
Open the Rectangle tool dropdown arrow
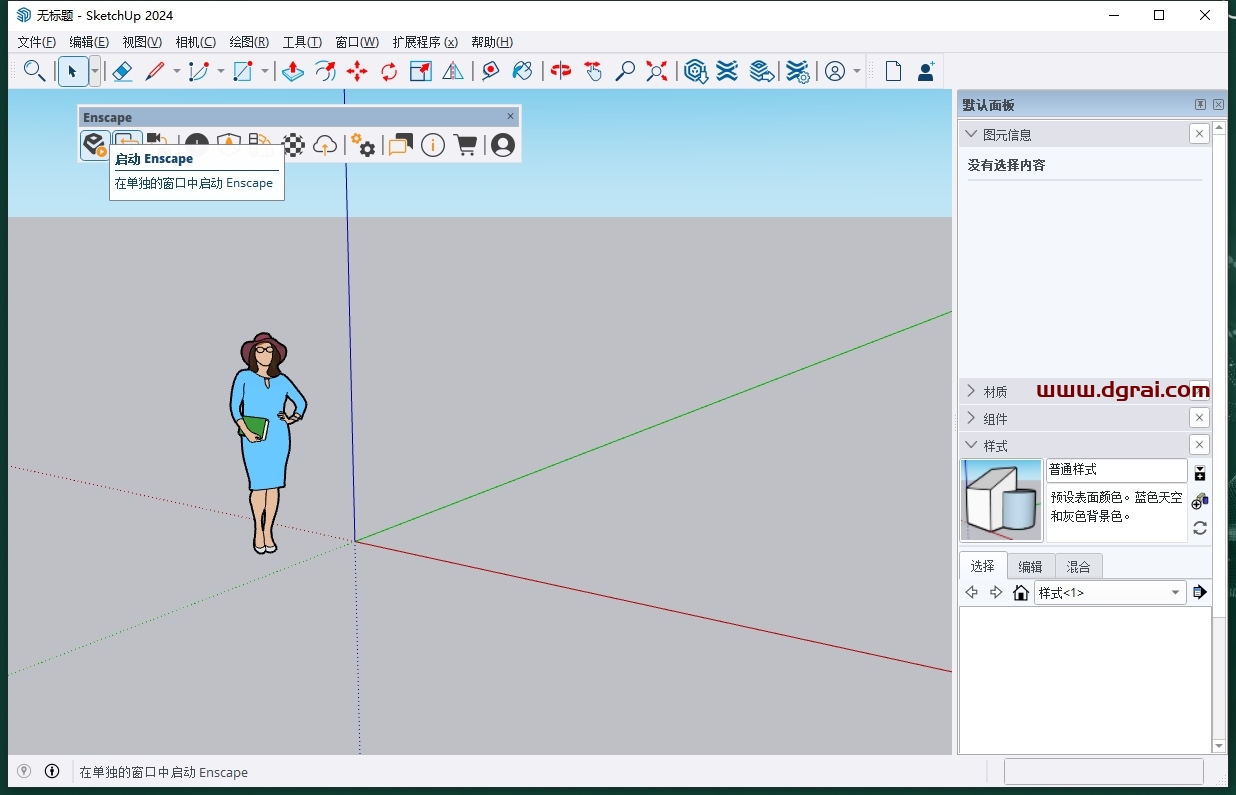tap(265, 71)
